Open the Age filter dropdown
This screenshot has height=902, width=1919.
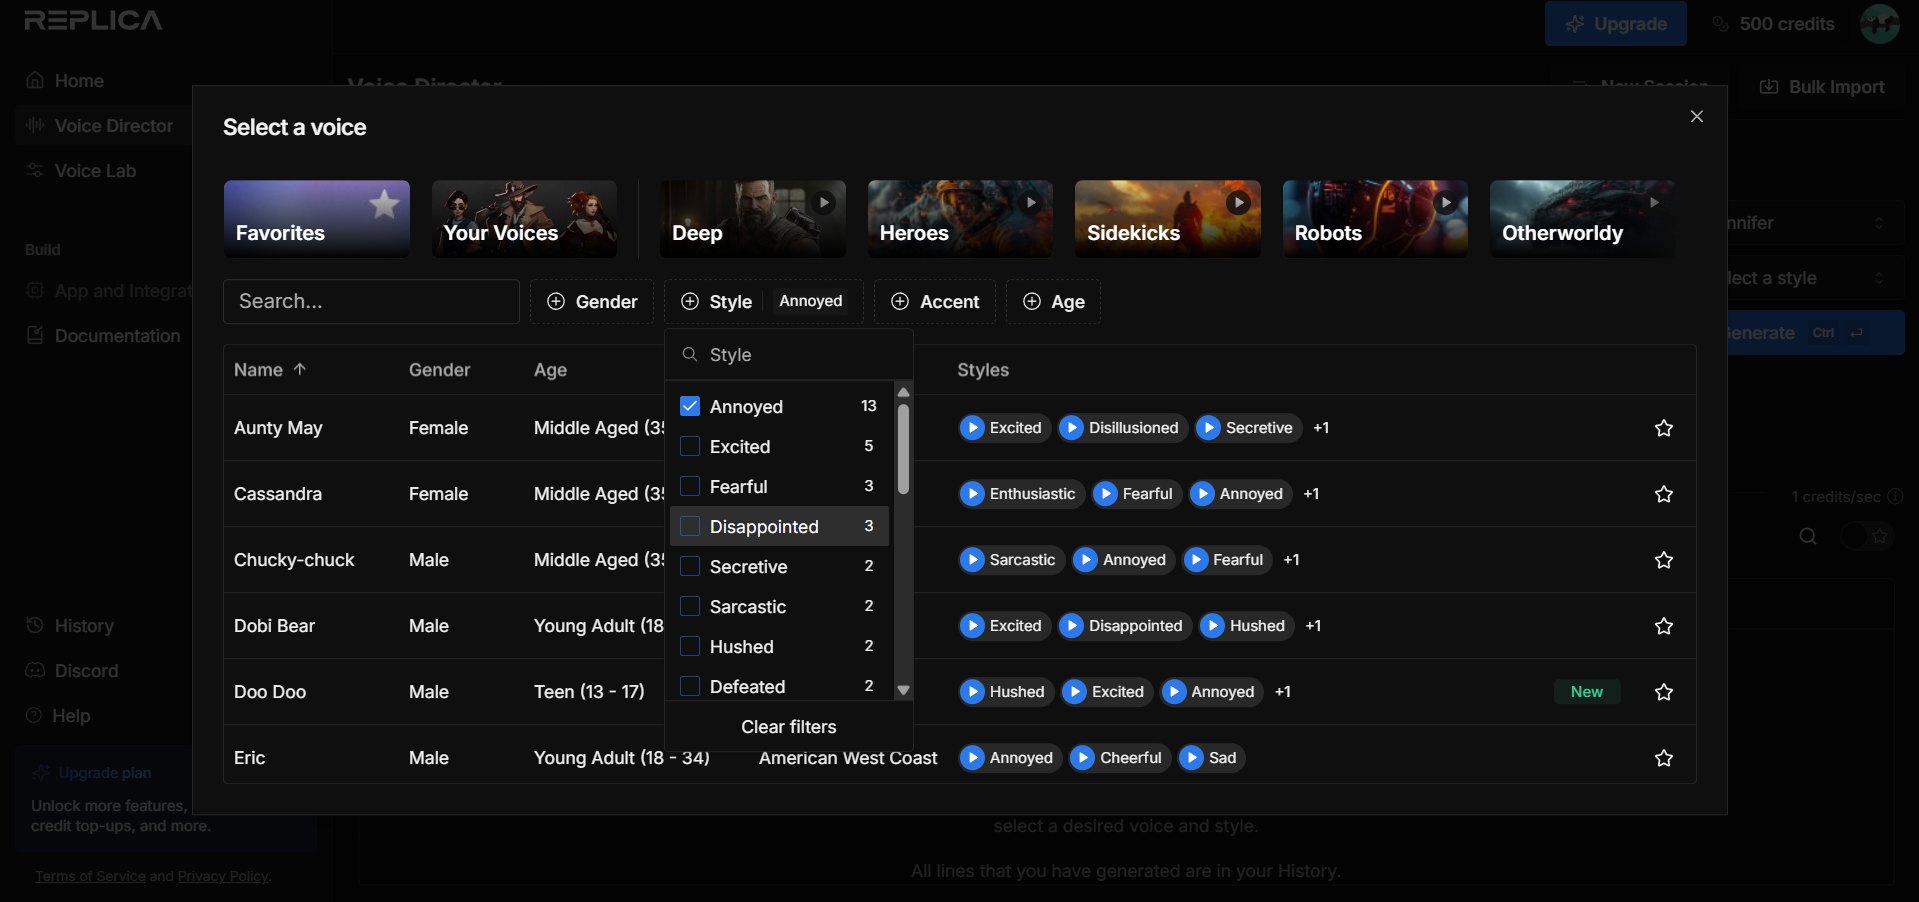pyautogui.click(x=1052, y=301)
